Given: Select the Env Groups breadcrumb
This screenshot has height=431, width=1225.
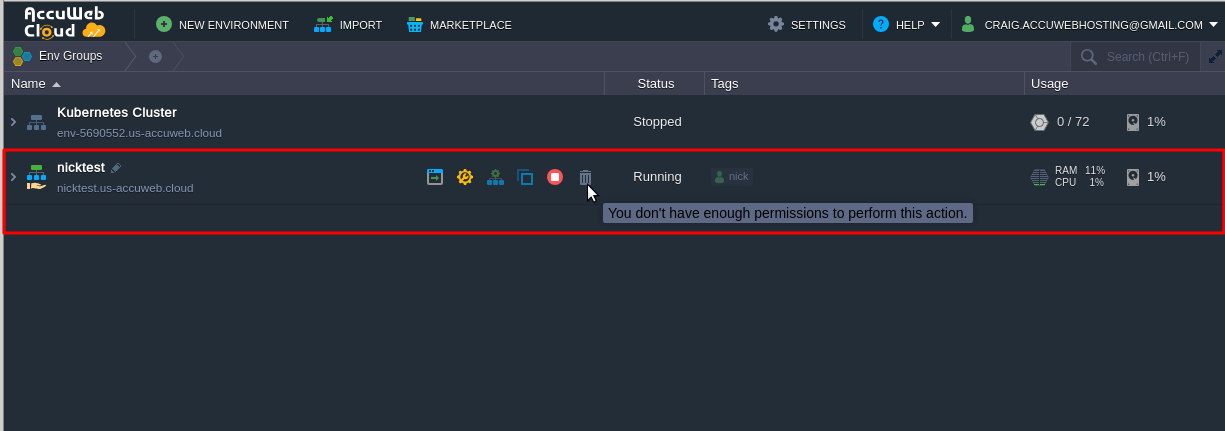Looking at the screenshot, I should point(60,56).
